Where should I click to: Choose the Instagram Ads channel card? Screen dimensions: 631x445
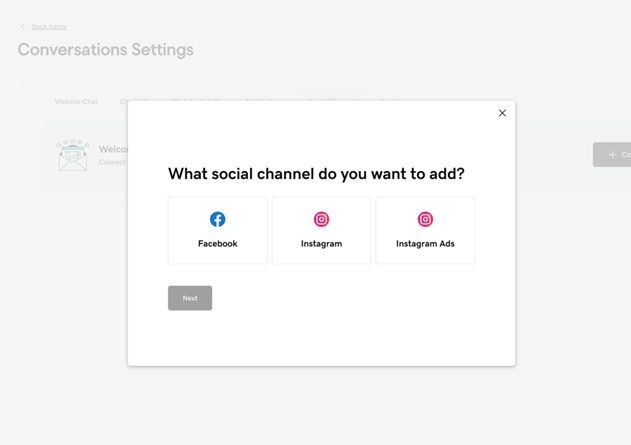click(x=425, y=231)
